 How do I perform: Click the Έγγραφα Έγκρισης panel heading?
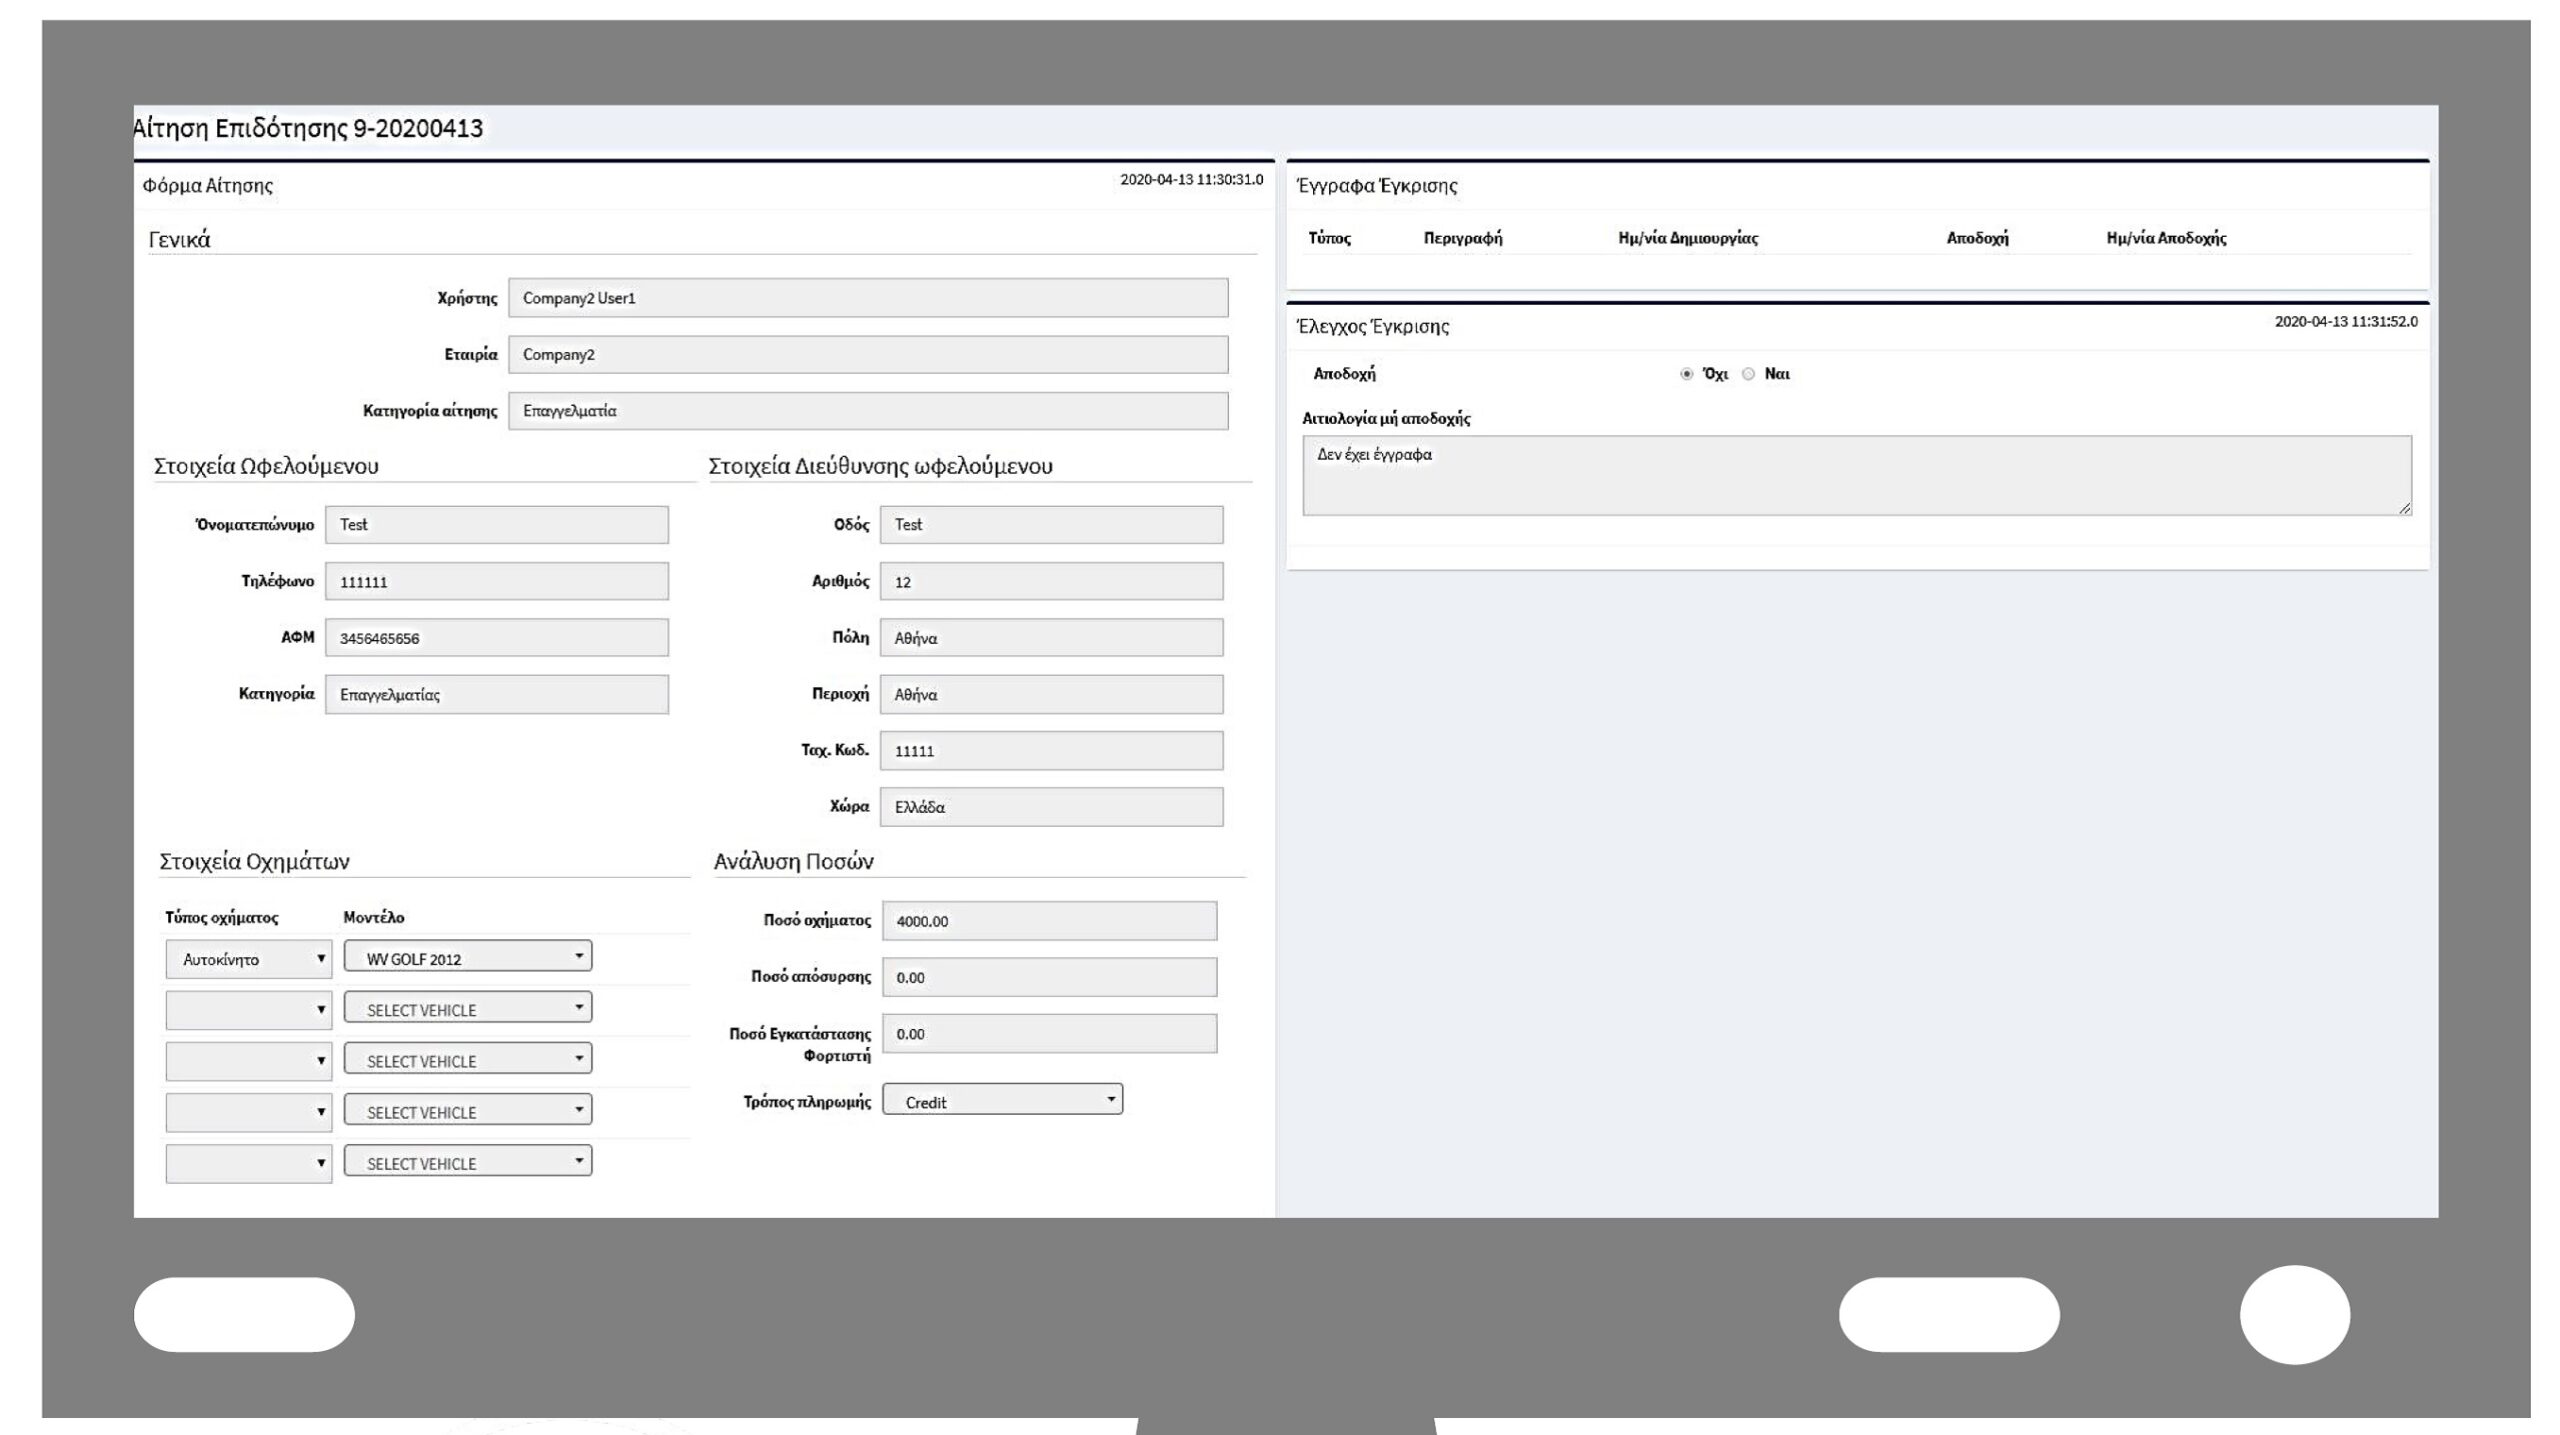[x=1377, y=186]
